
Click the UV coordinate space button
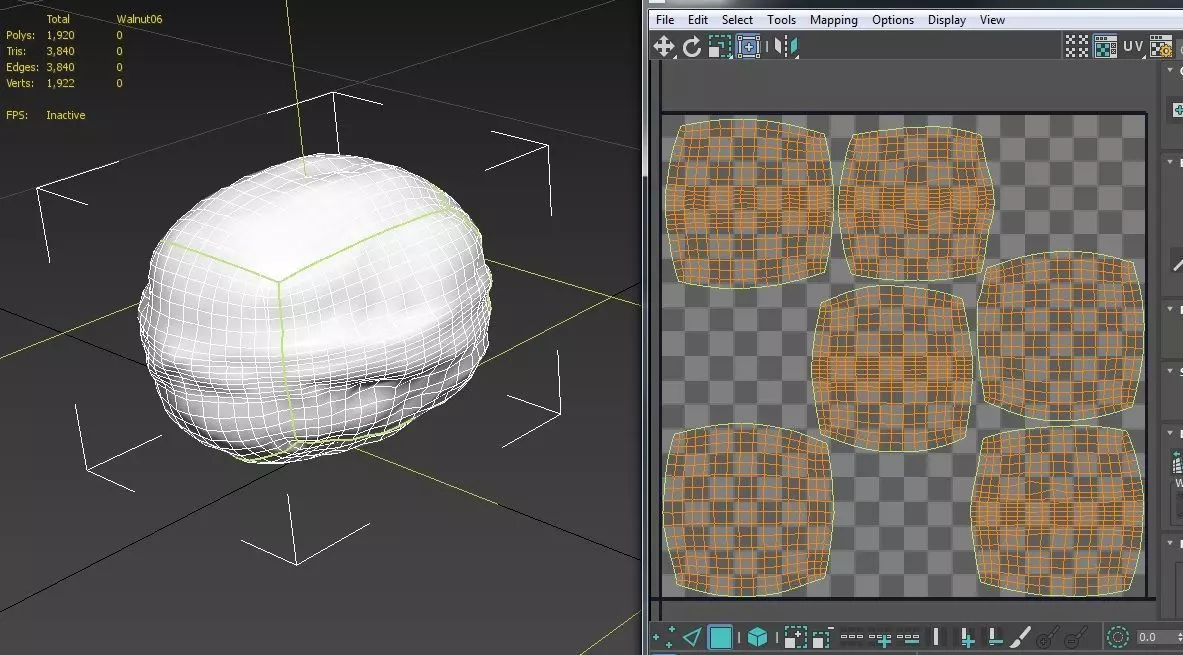coord(1133,47)
